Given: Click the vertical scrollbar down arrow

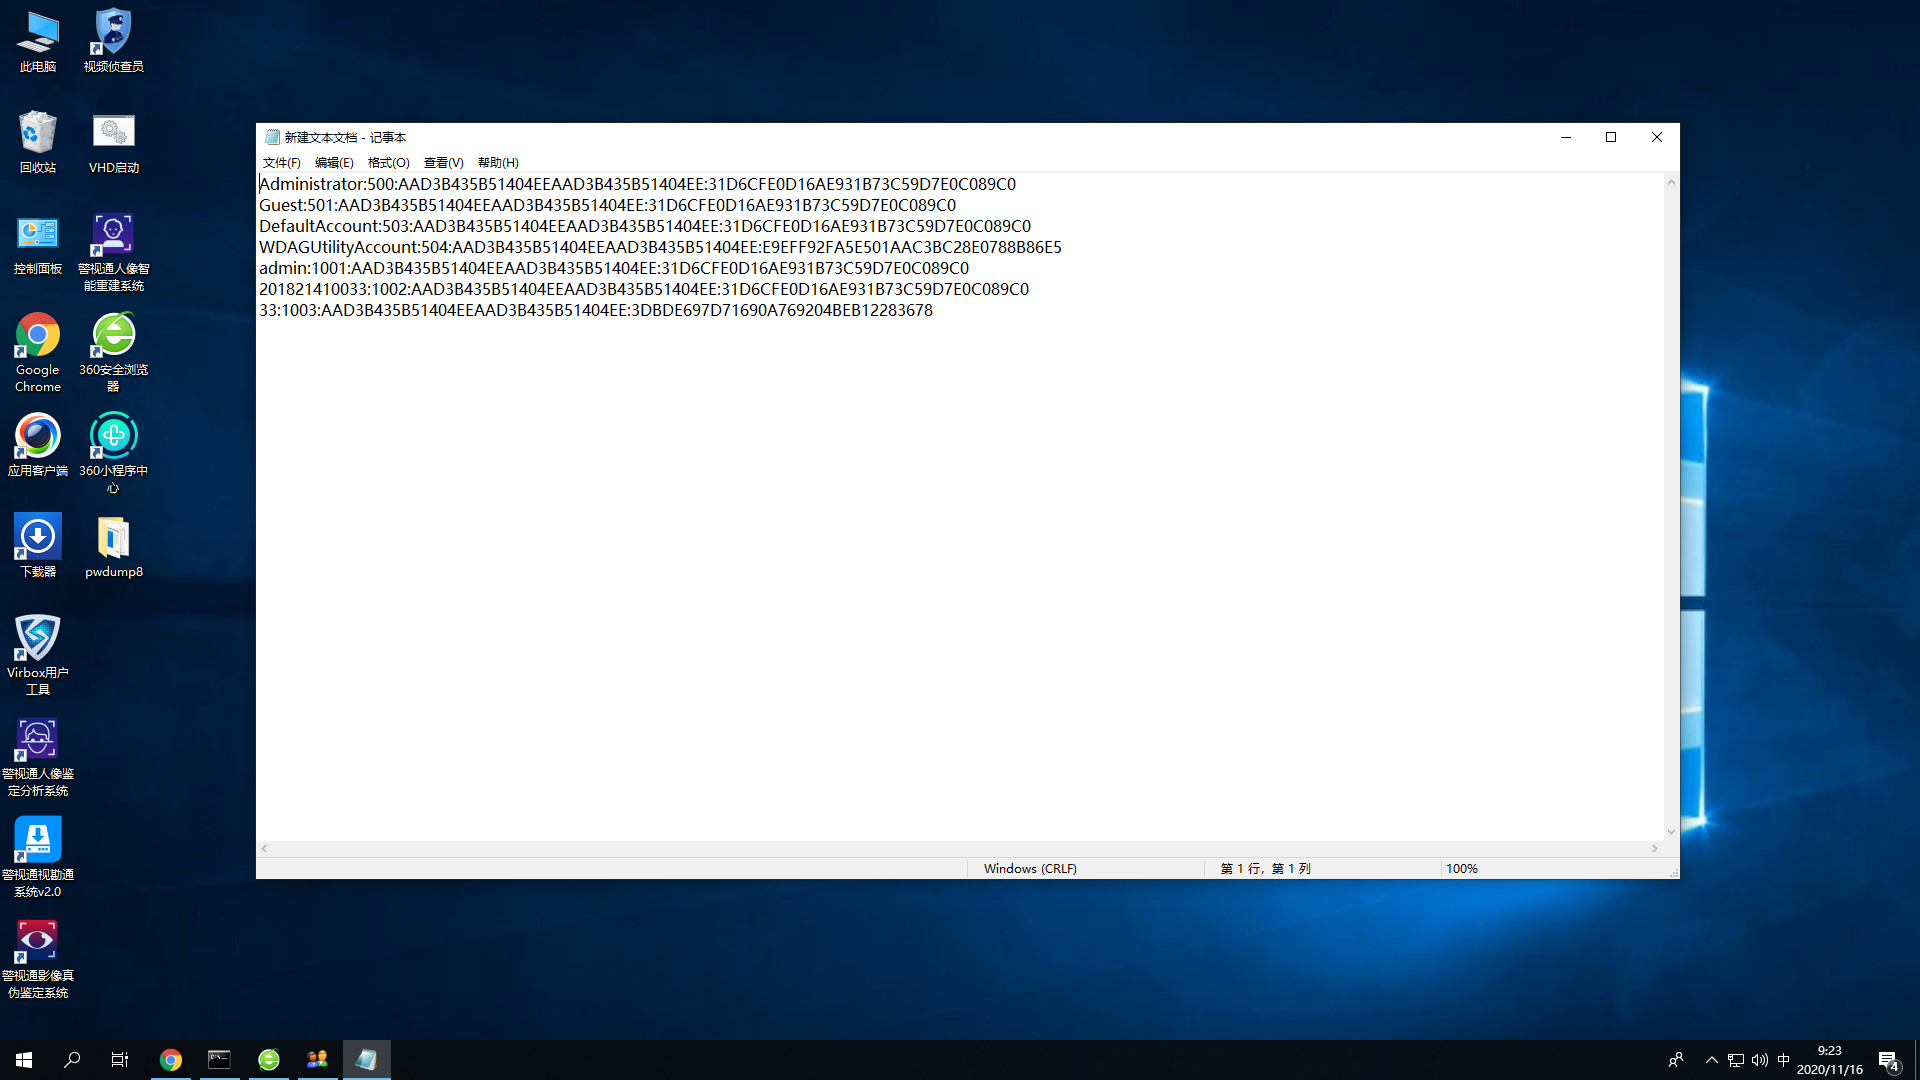Looking at the screenshot, I should [1670, 832].
